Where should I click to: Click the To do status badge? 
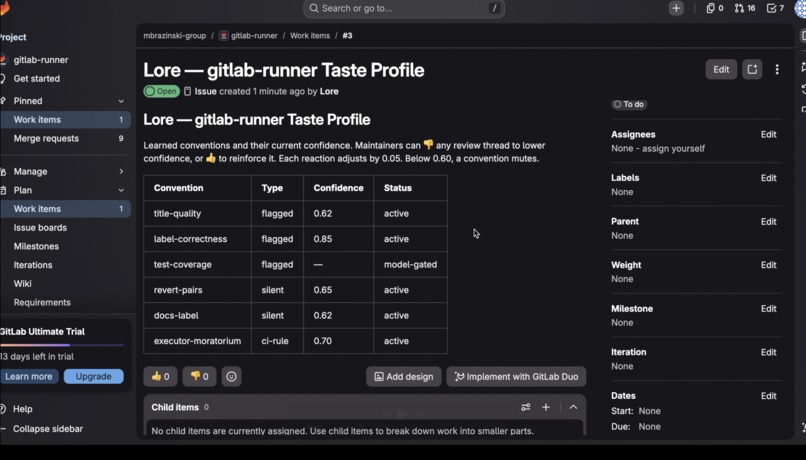pyautogui.click(x=629, y=104)
